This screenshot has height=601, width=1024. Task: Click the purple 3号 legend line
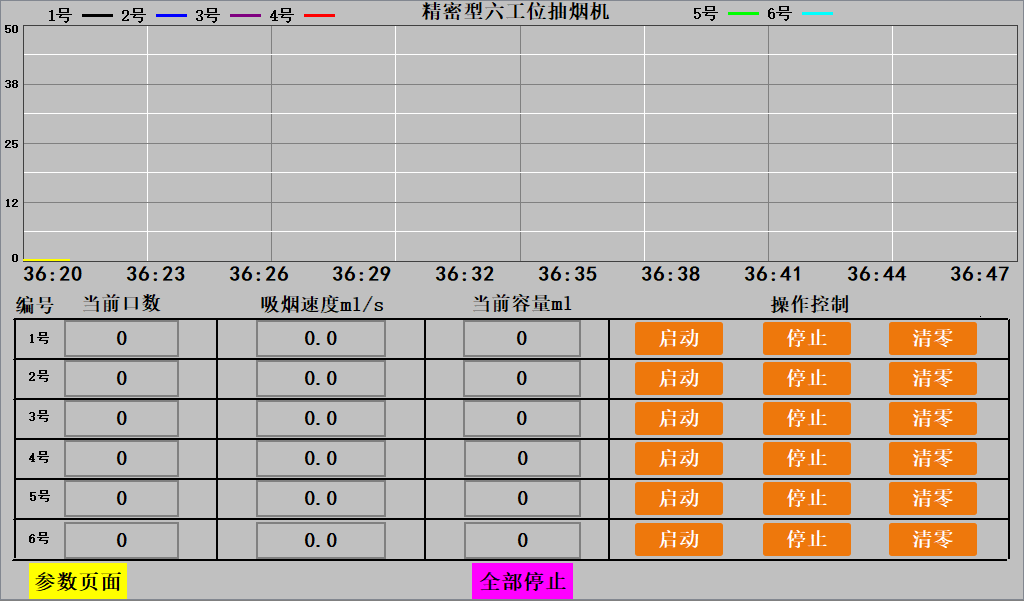coord(246,15)
